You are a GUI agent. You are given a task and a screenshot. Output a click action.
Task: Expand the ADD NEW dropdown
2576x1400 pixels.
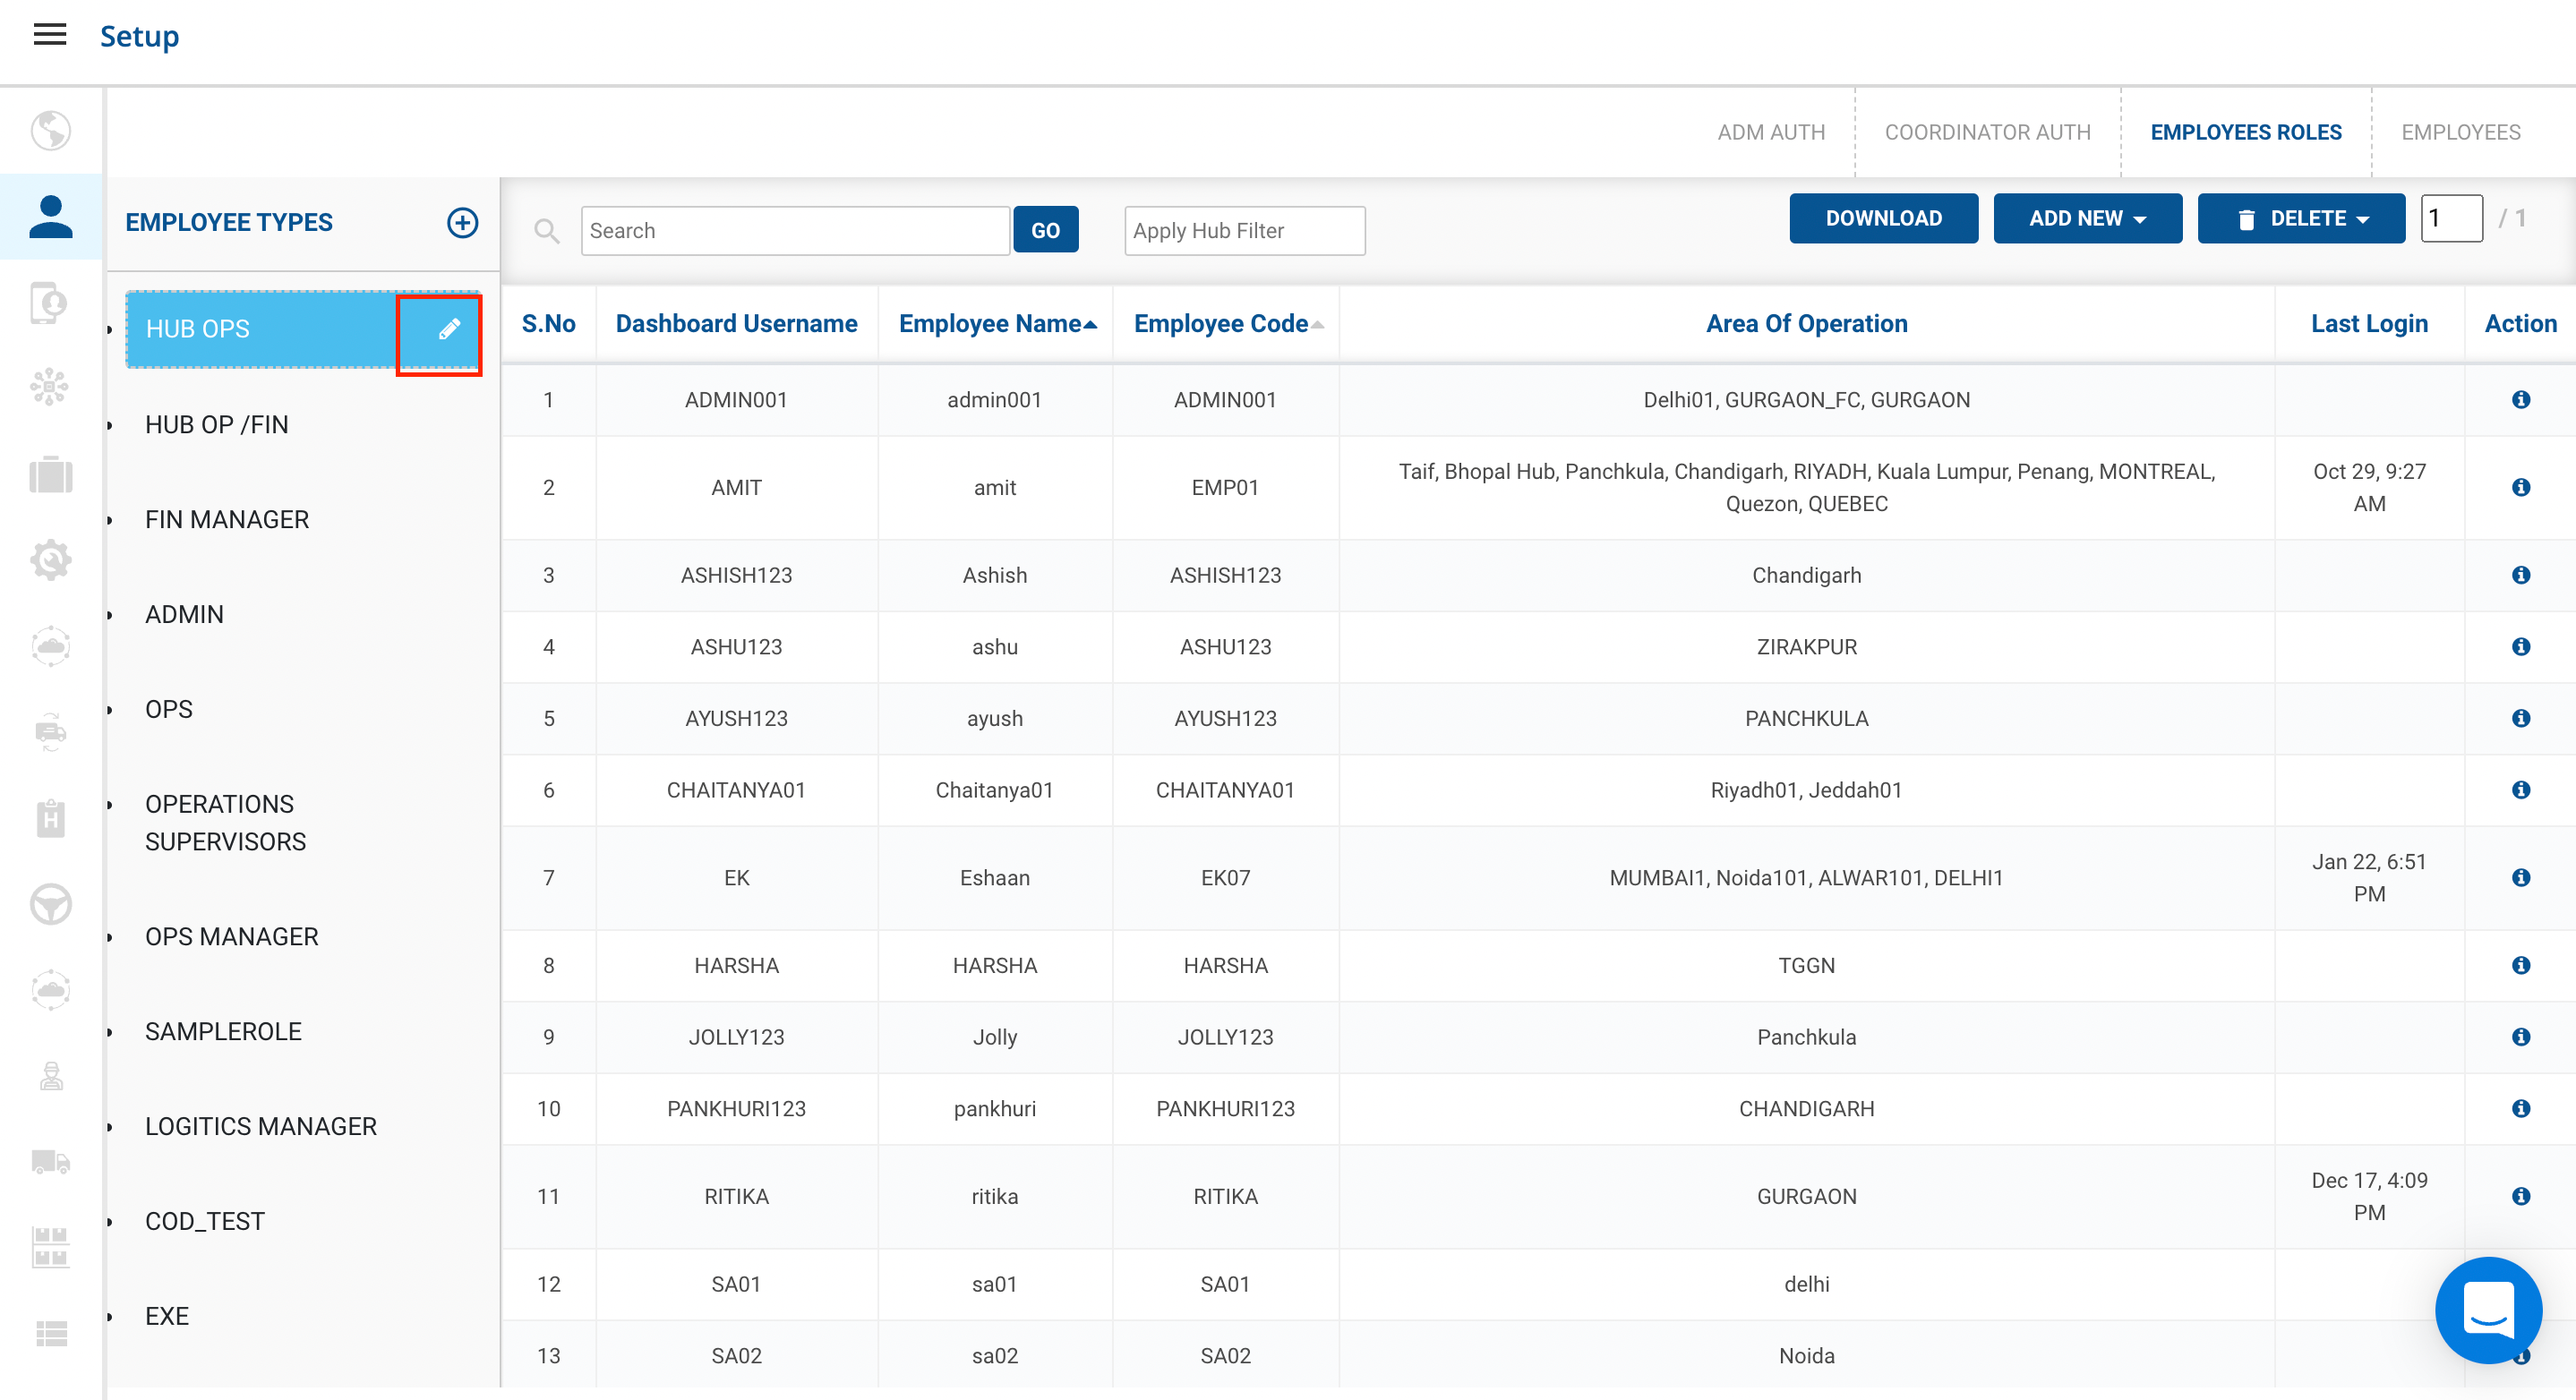coord(2087,219)
